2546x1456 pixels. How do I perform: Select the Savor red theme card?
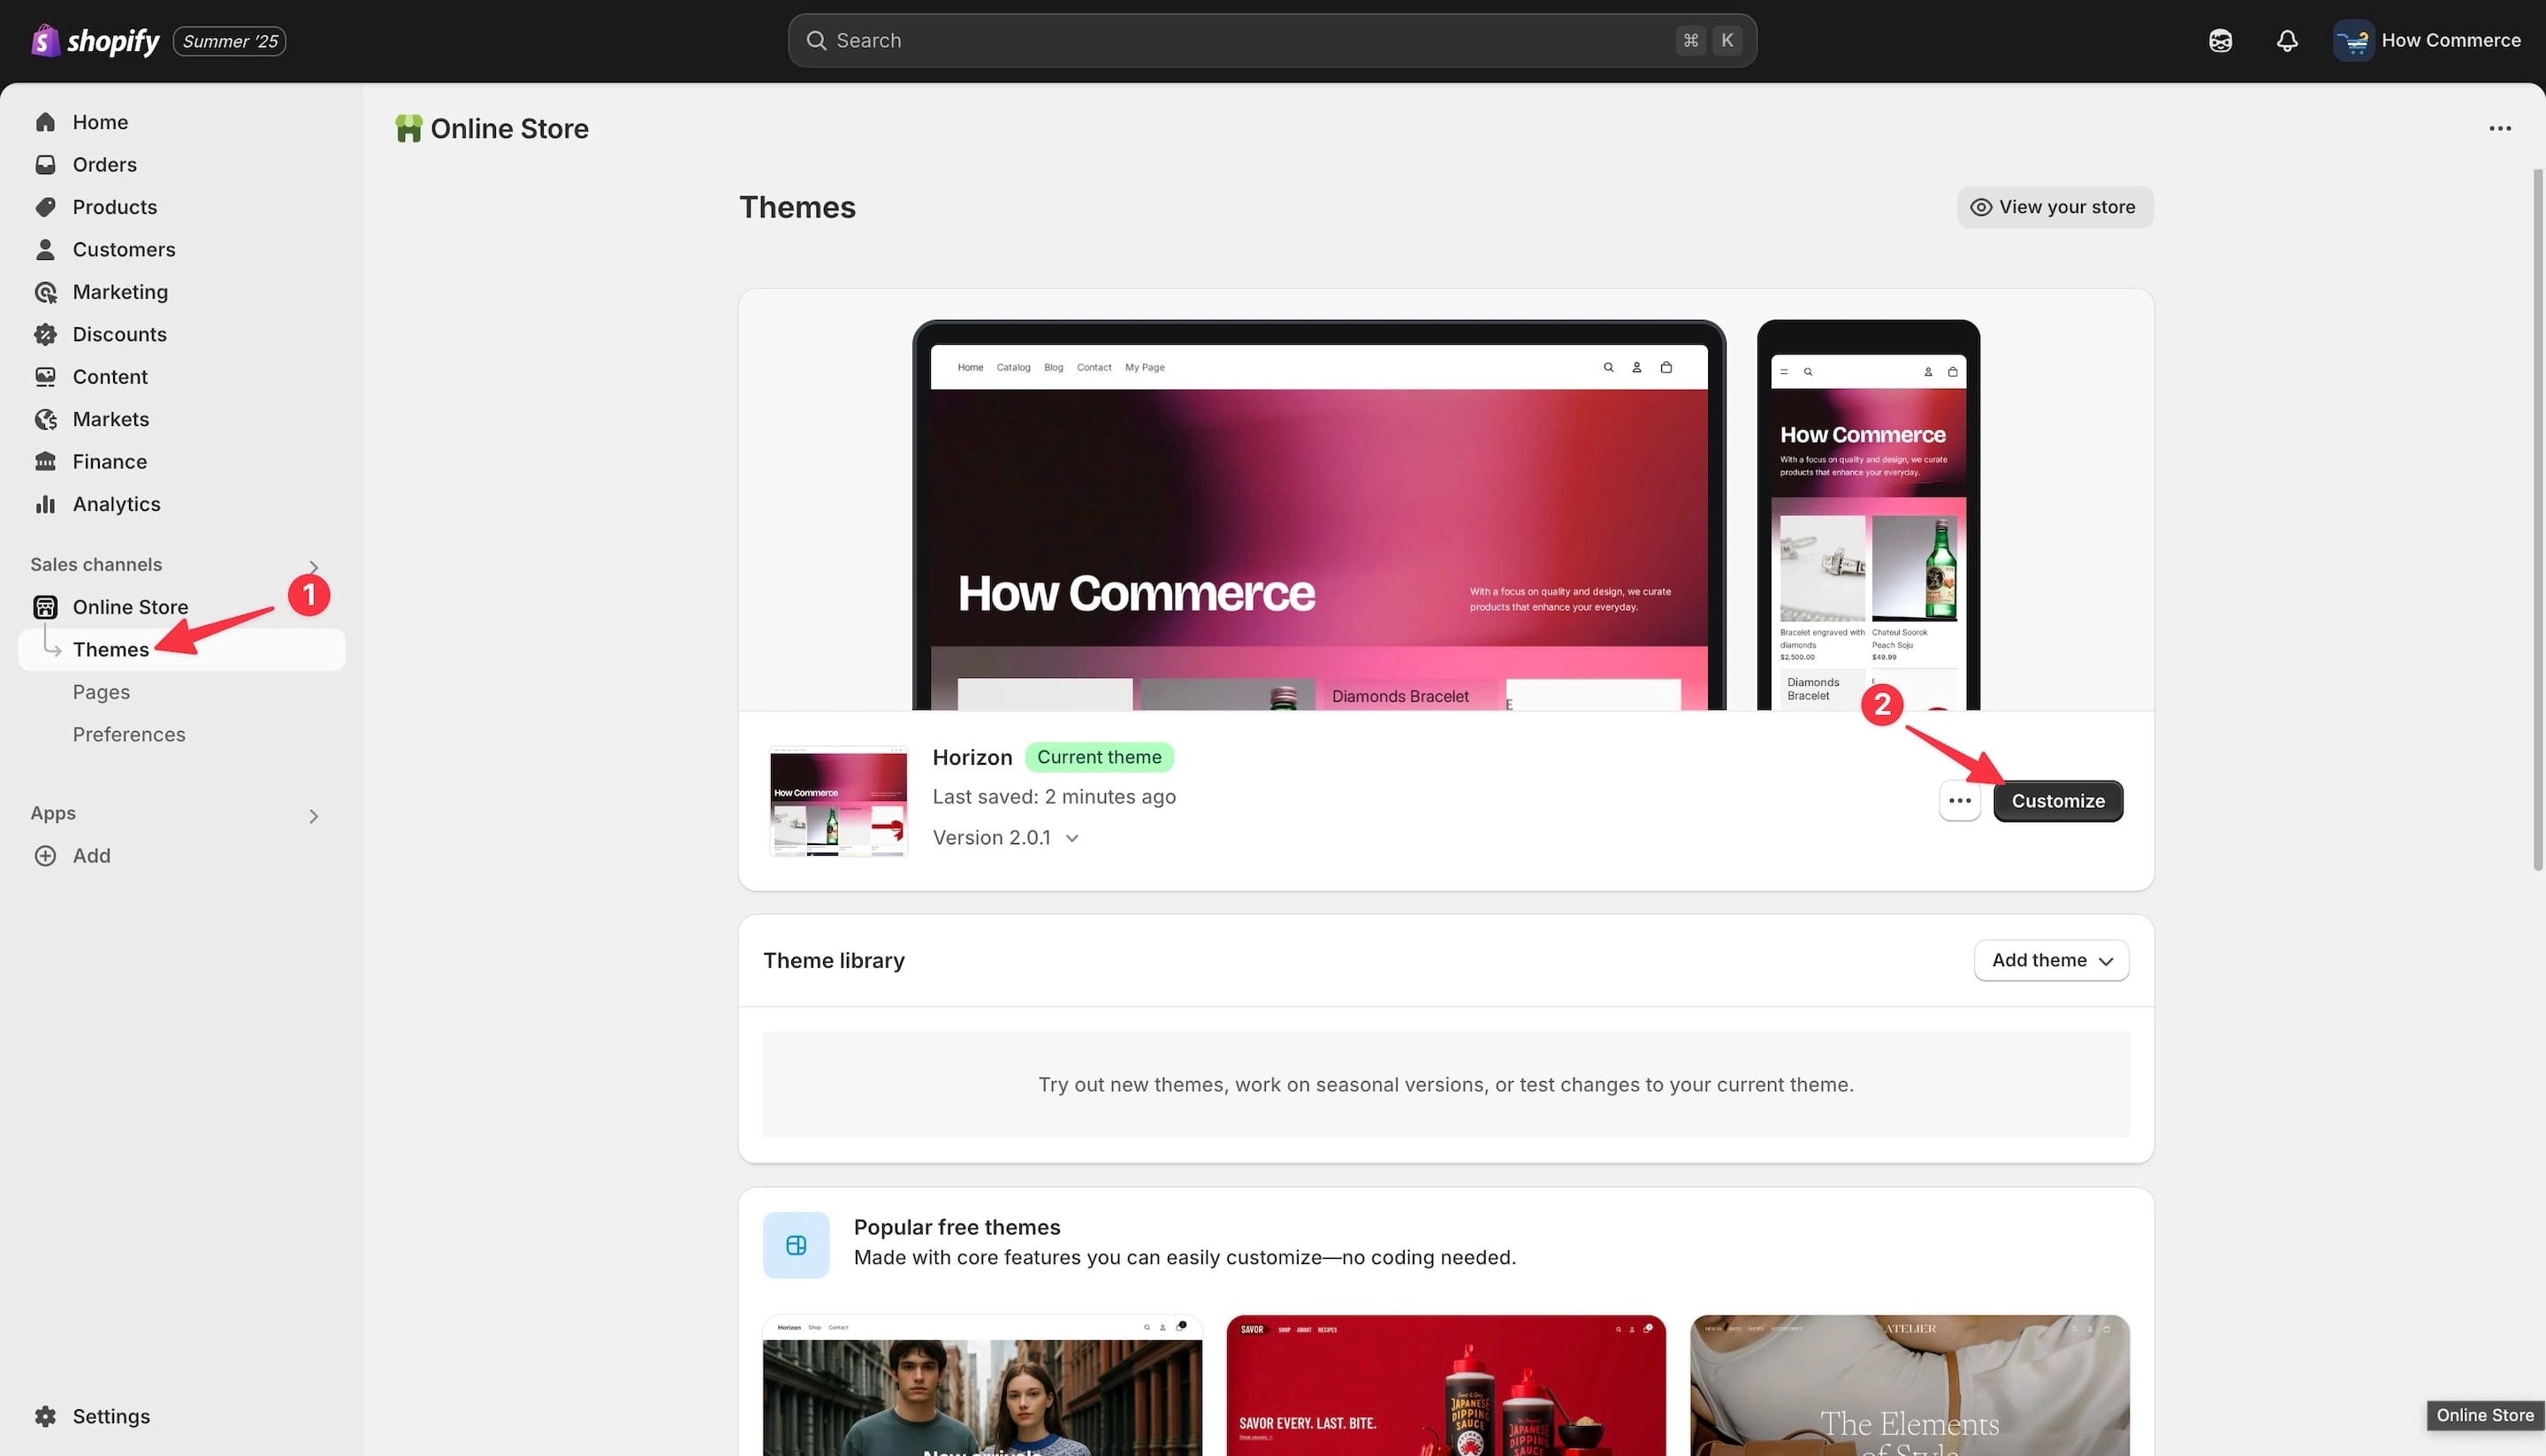1446,1385
